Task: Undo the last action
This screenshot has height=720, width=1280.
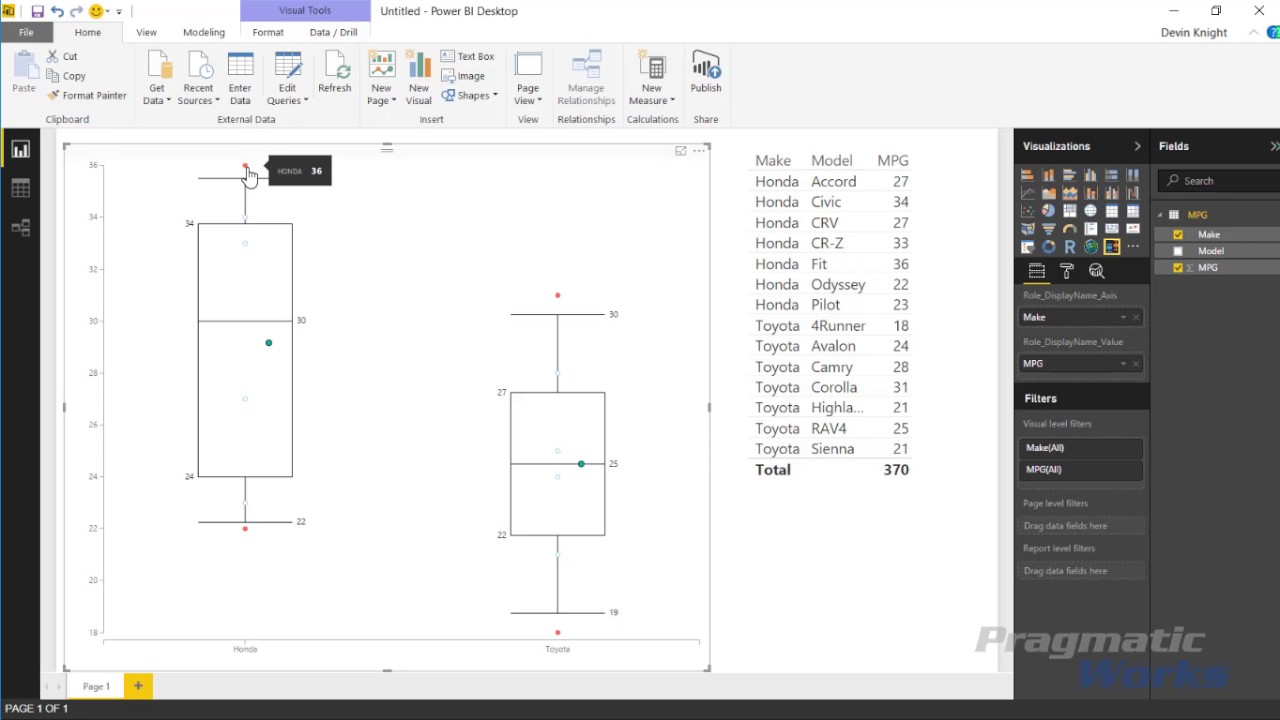Action: [57, 11]
